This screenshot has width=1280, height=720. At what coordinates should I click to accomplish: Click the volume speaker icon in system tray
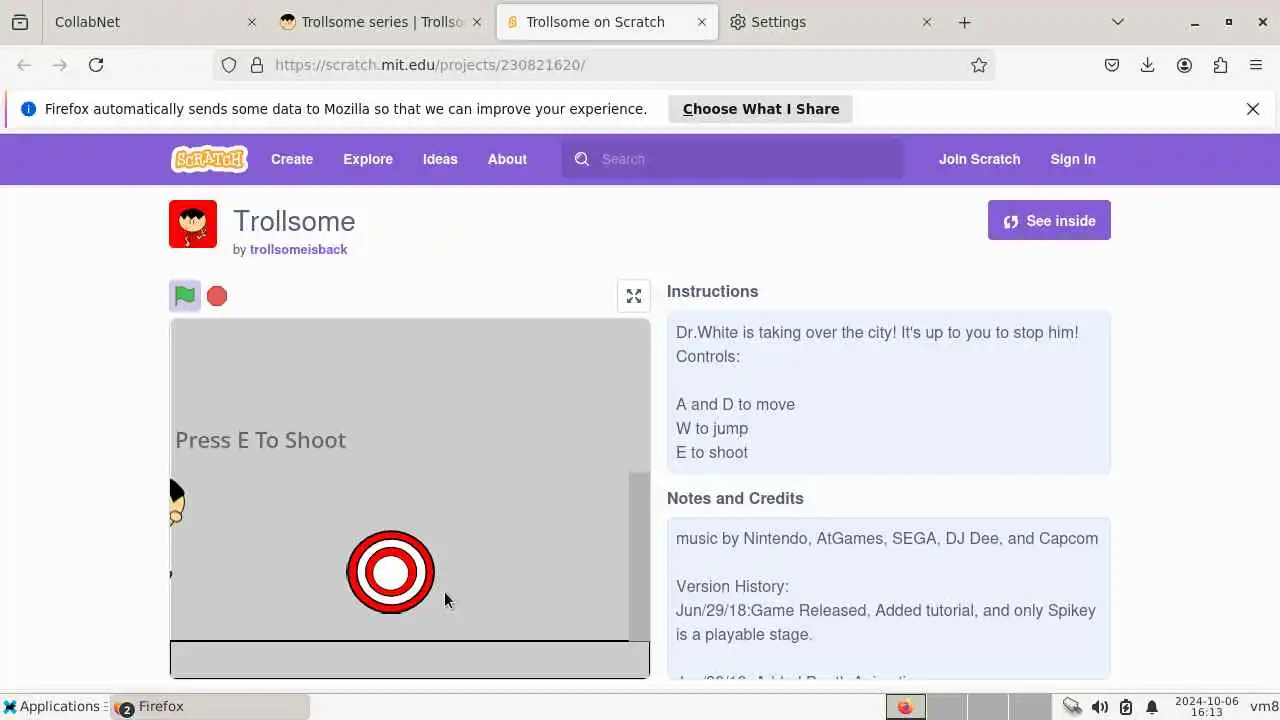point(1100,707)
